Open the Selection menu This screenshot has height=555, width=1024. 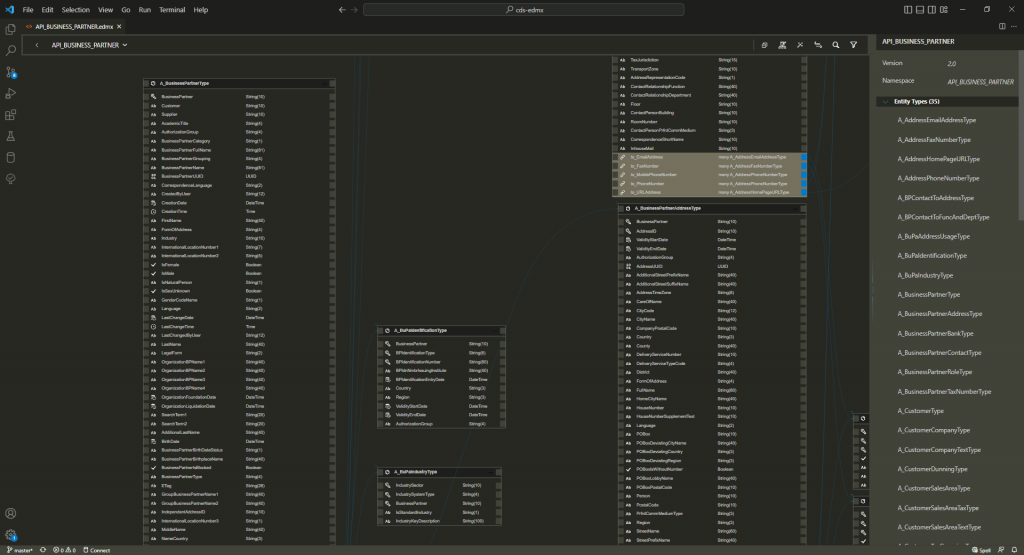tap(76, 10)
